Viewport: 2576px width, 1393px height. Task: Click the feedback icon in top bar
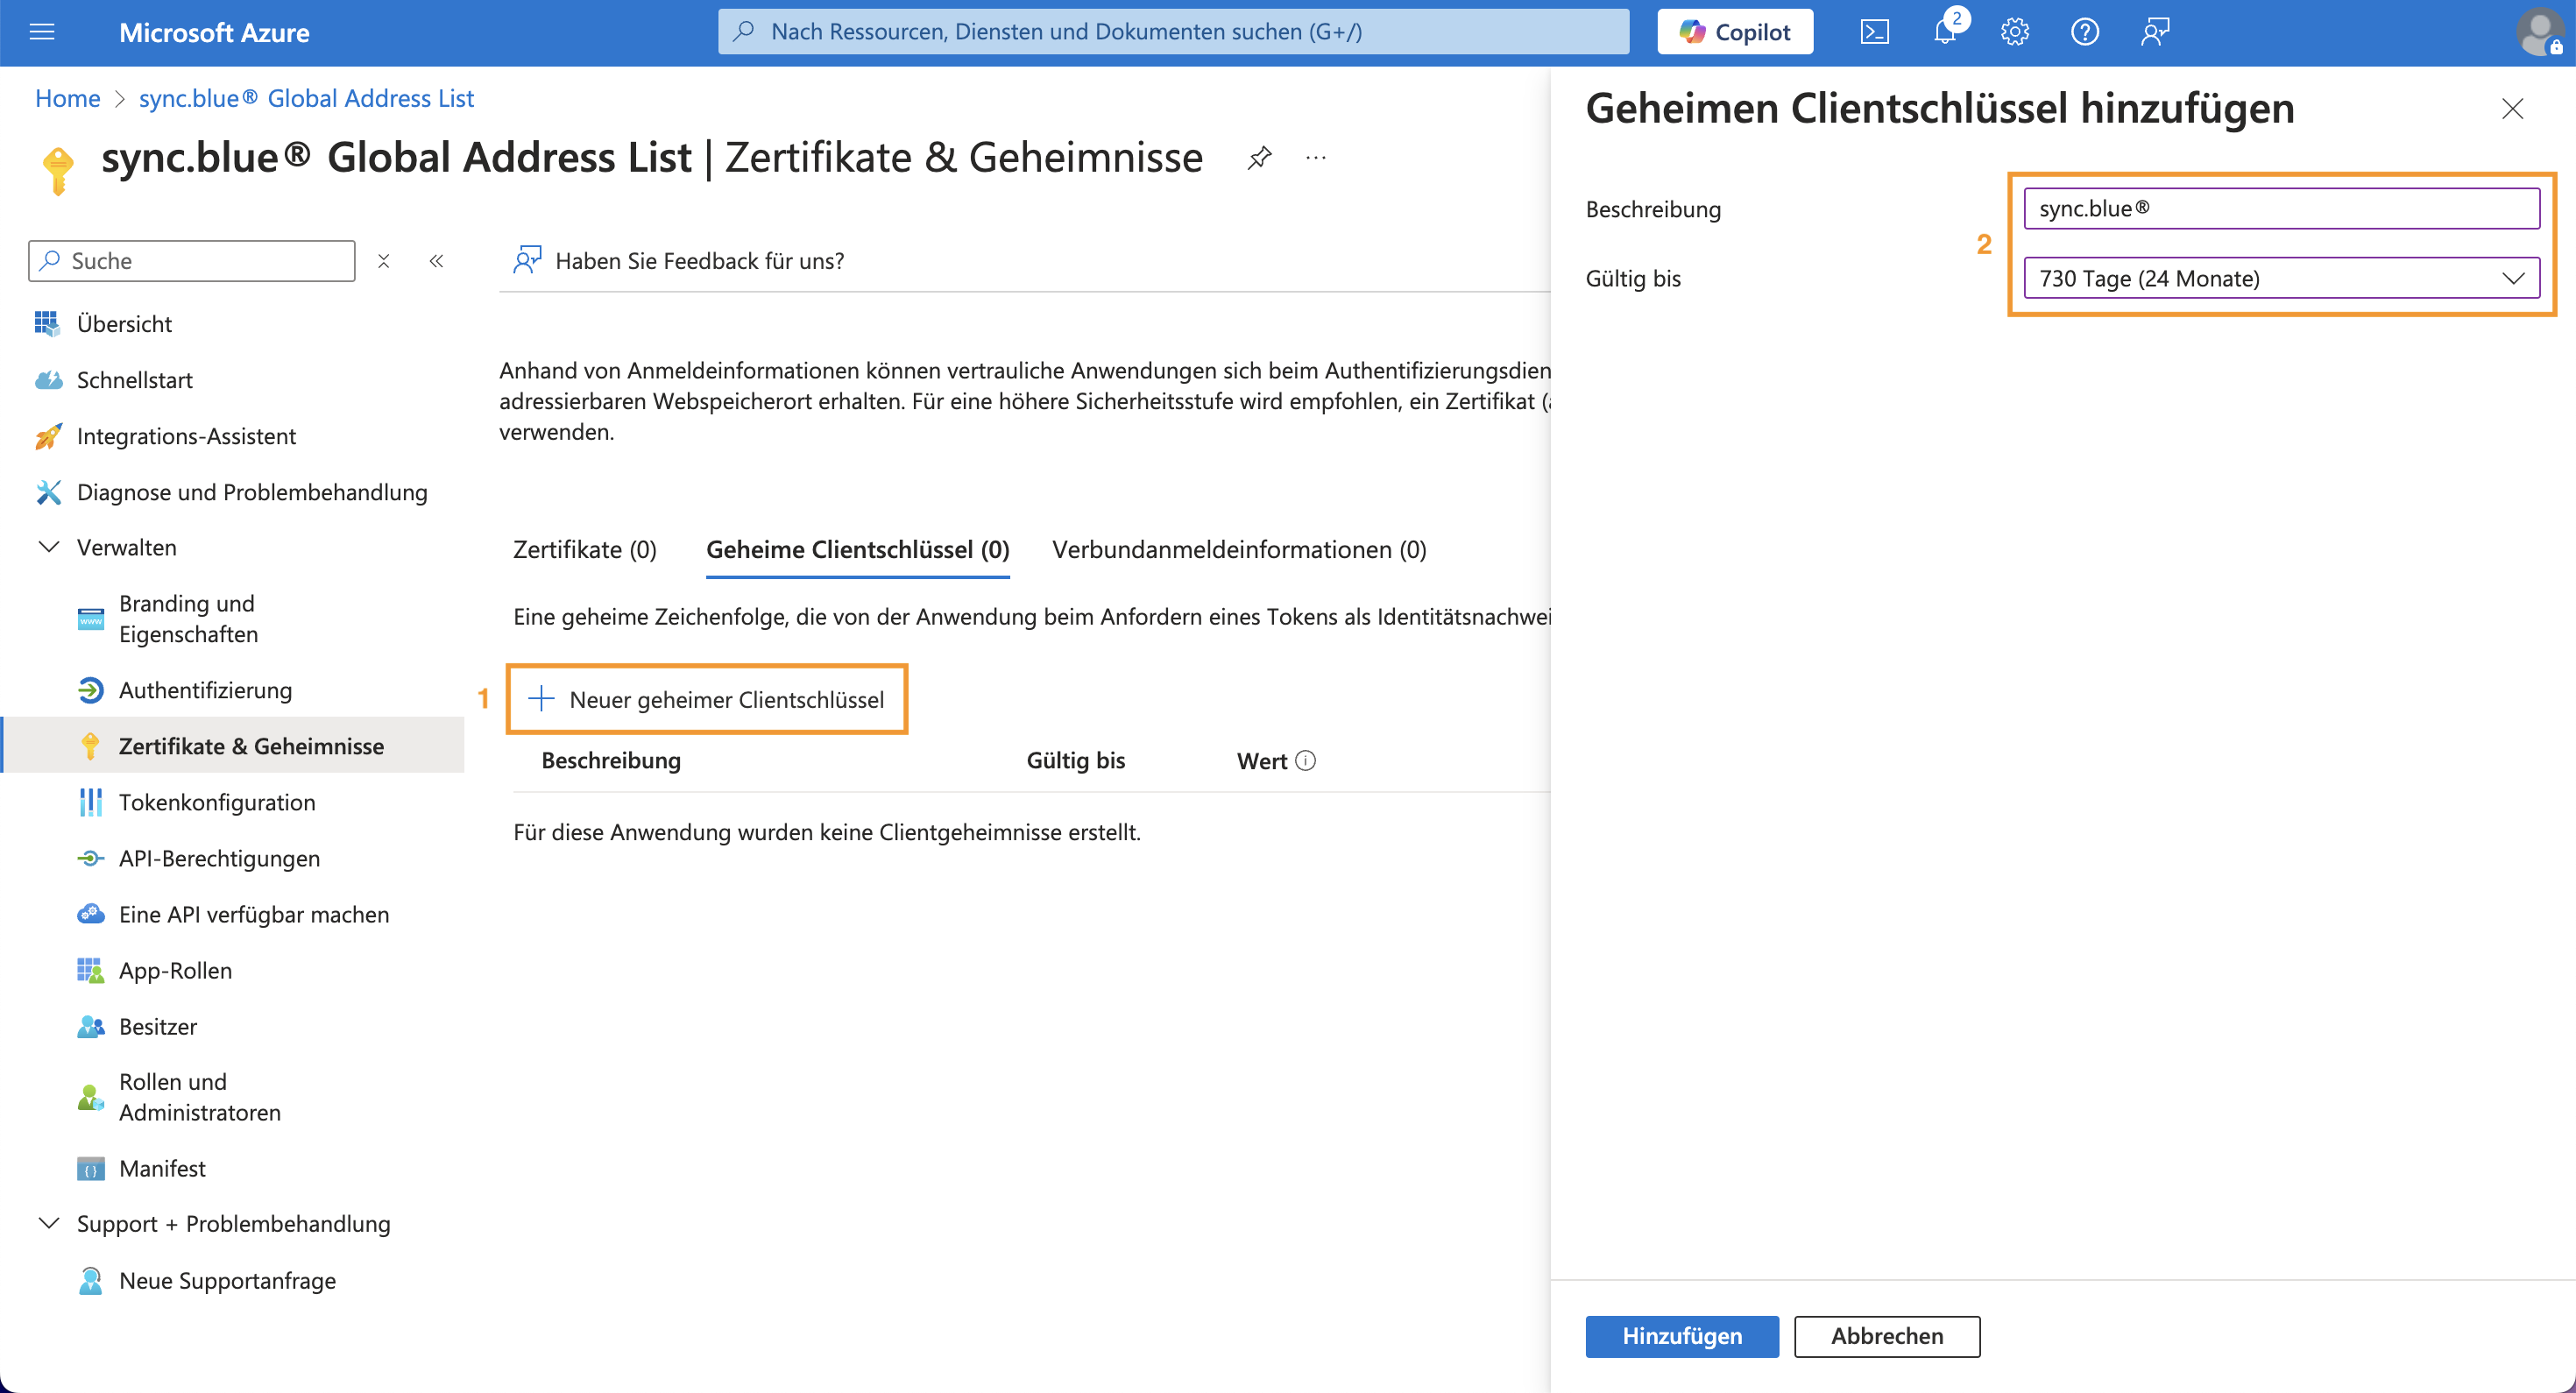[2155, 32]
